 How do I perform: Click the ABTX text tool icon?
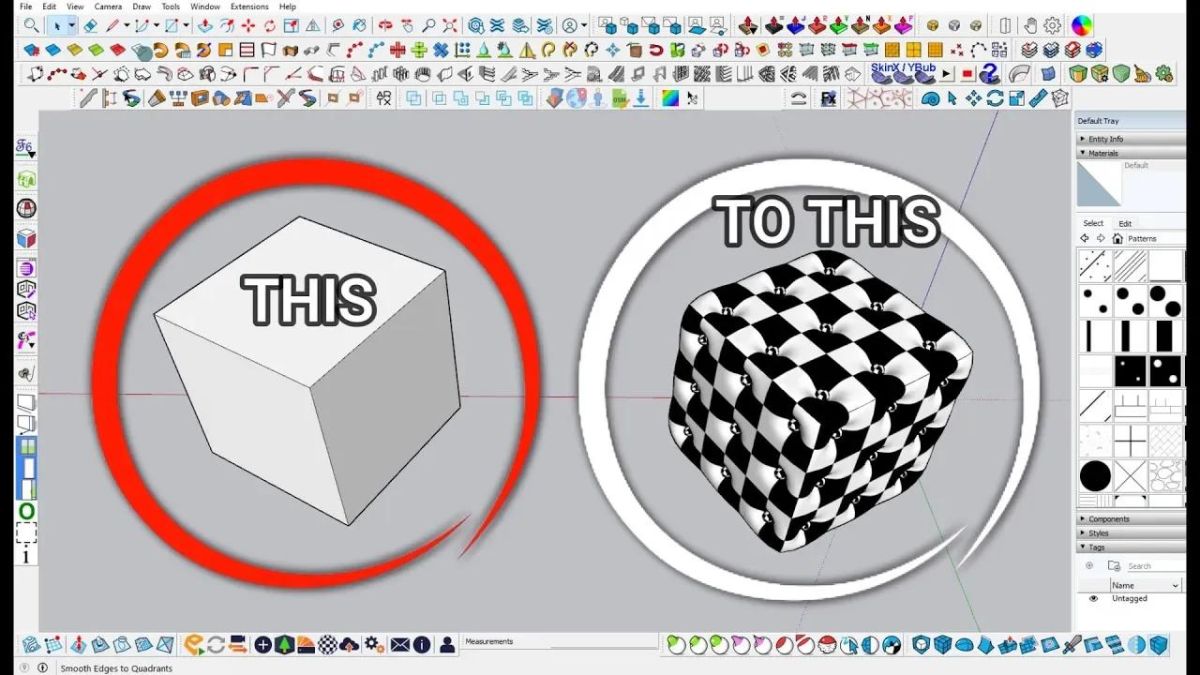click(384, 97)
